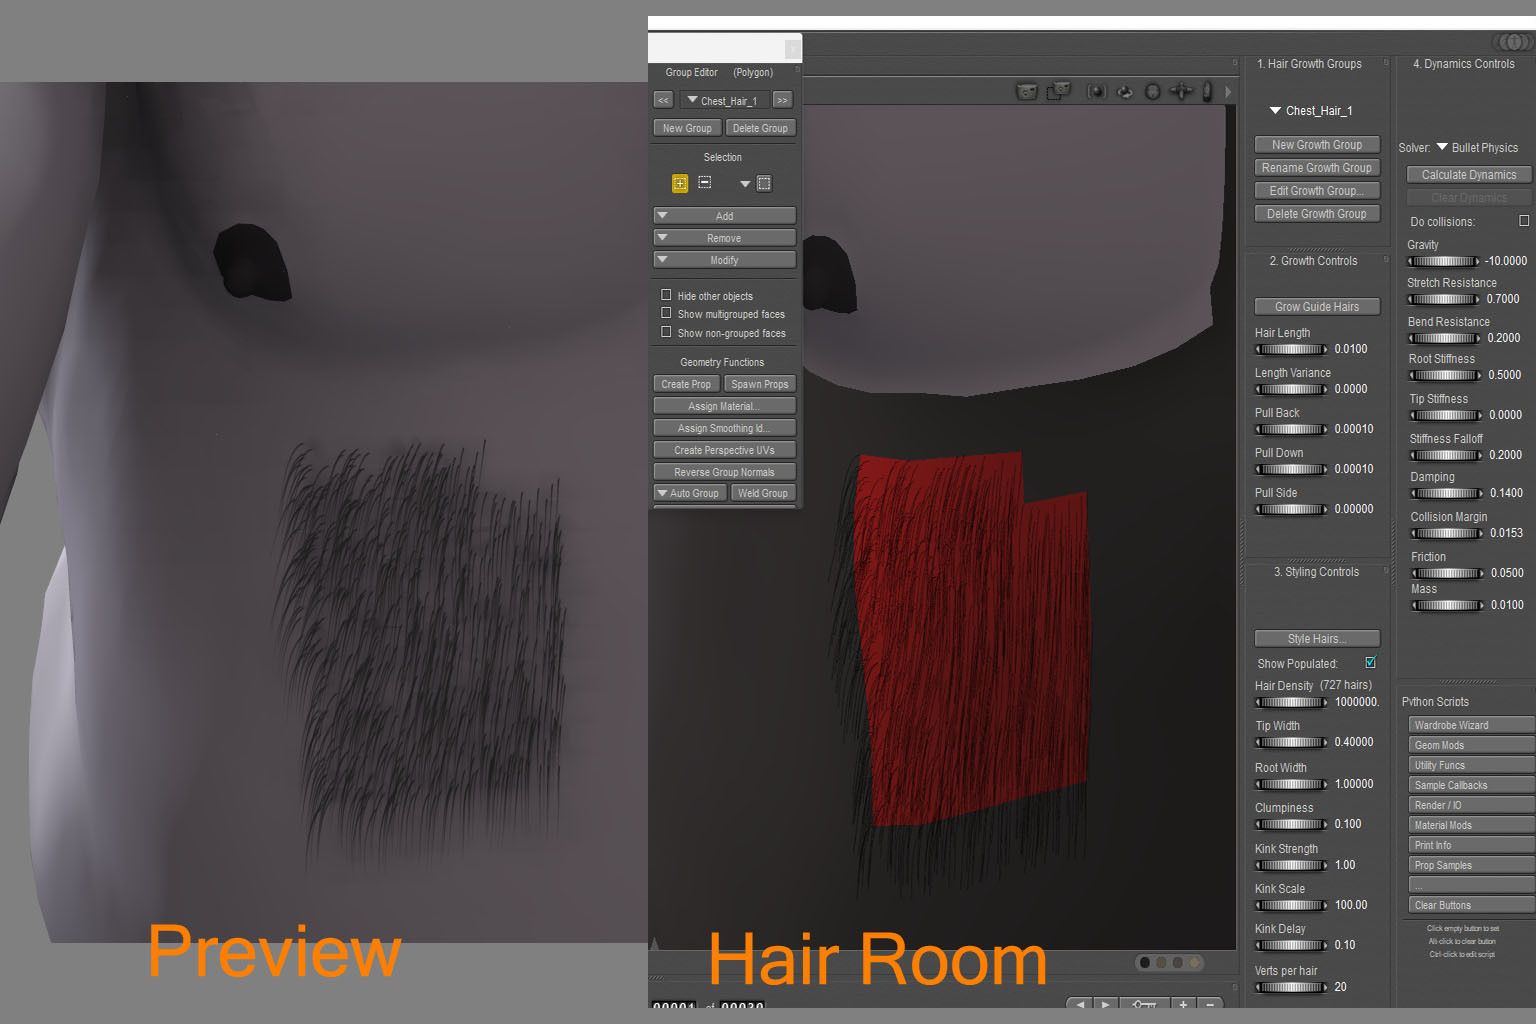Toggle Show multigrouped faces checkbox
Screen dimensions: 1536x1024
666,313
